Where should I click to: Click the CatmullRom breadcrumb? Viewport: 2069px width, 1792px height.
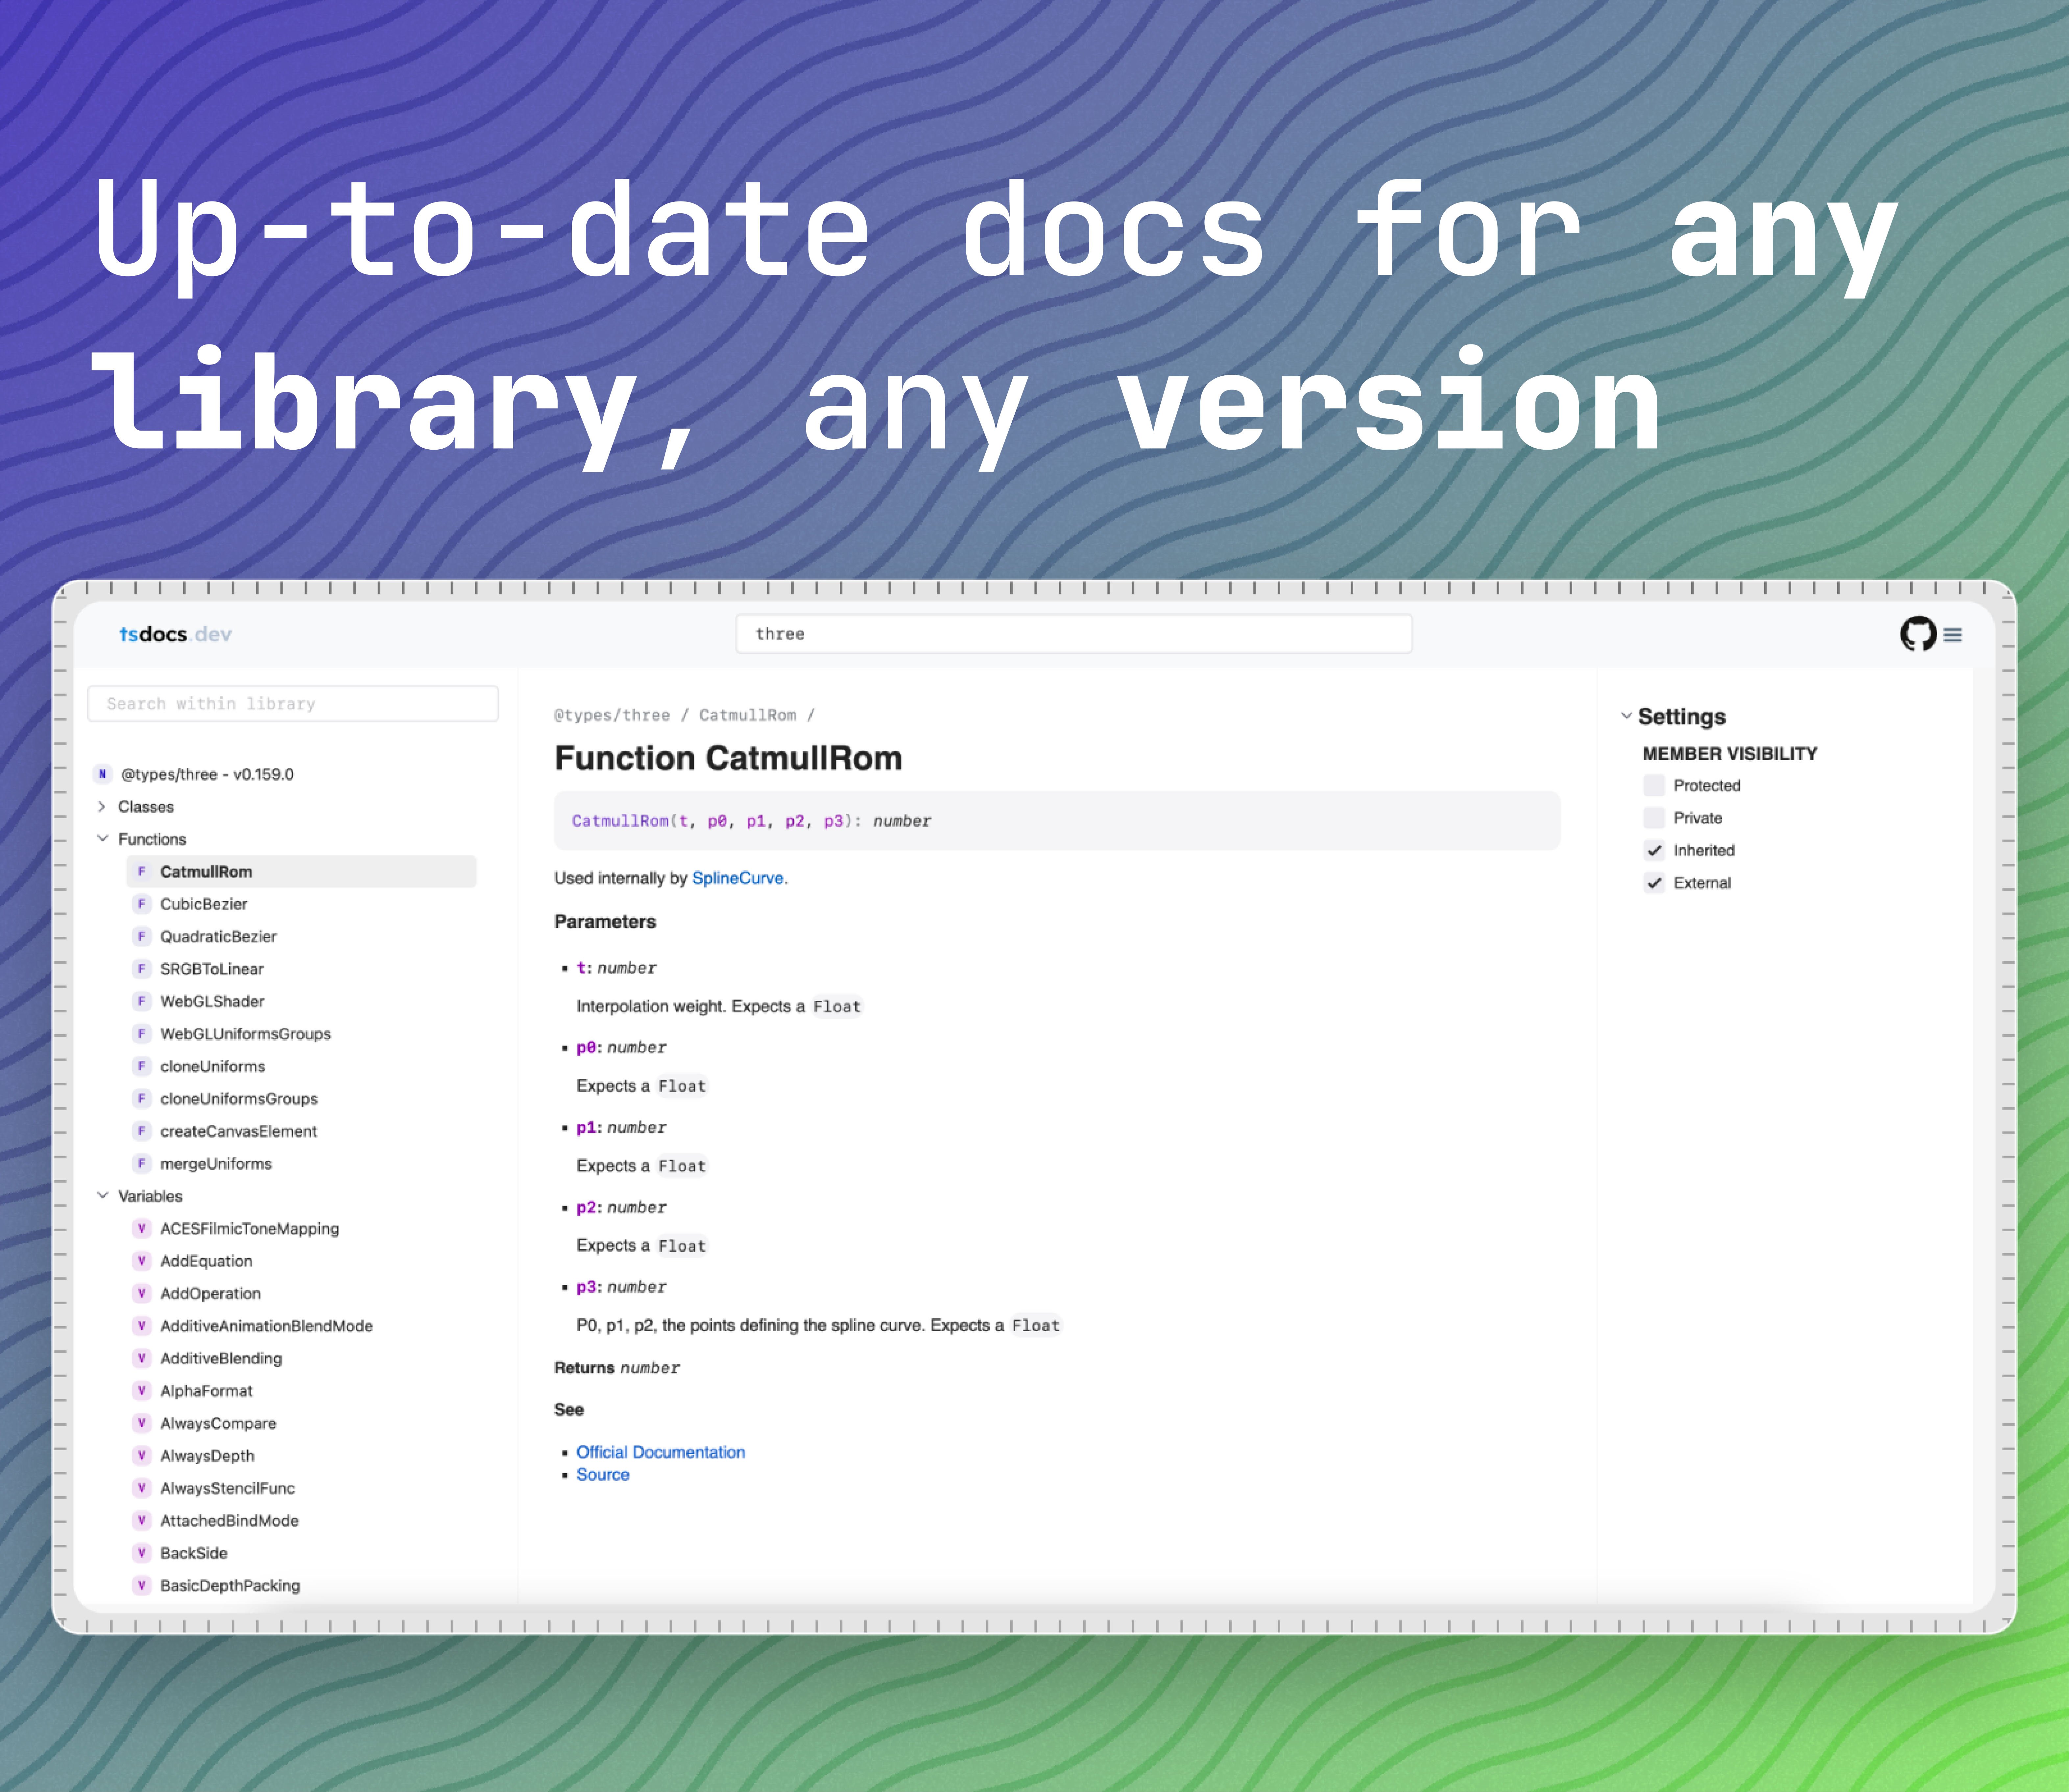point(748,715)
